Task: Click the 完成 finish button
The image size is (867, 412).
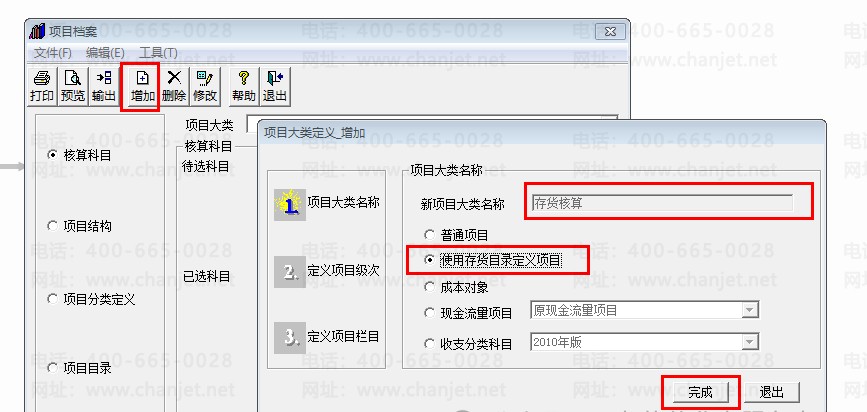Action: (701, 393)
